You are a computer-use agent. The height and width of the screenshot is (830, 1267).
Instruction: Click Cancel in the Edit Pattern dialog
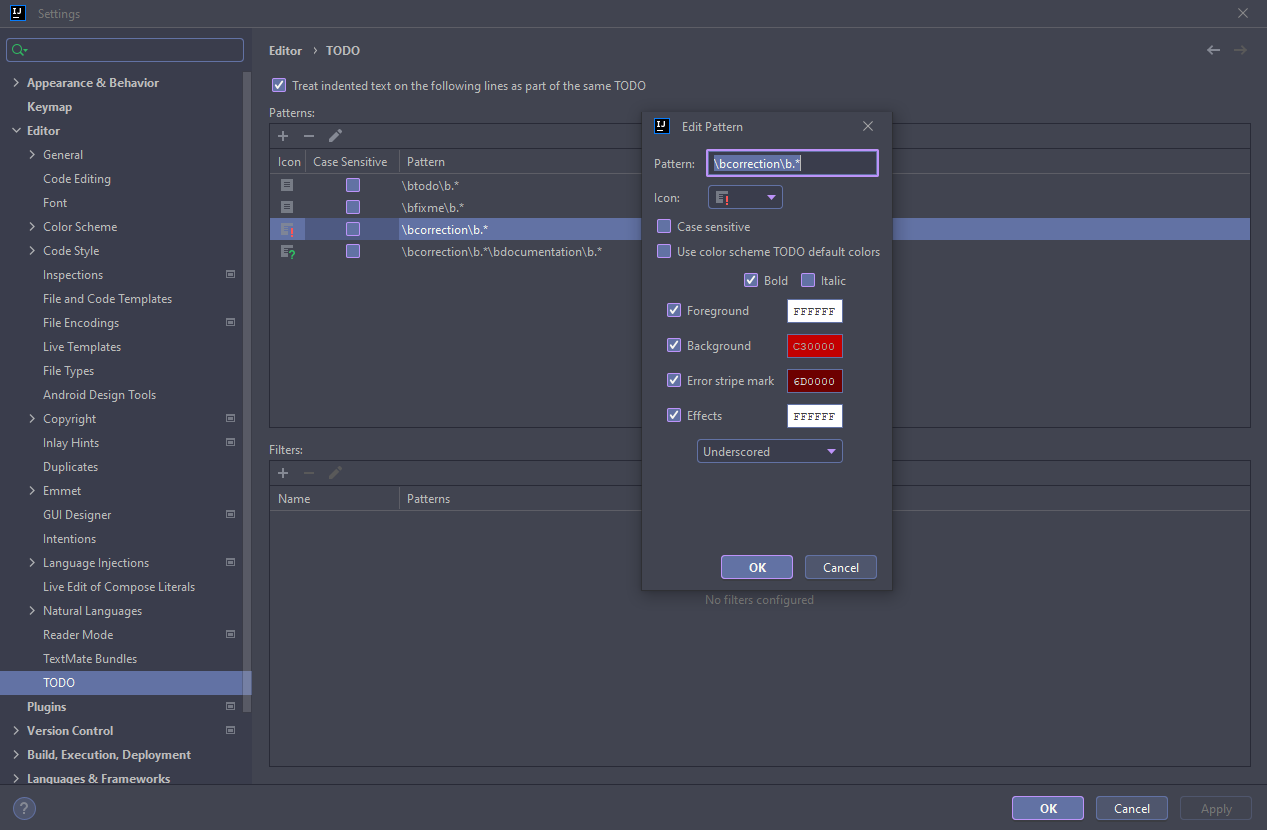(840, 567)
